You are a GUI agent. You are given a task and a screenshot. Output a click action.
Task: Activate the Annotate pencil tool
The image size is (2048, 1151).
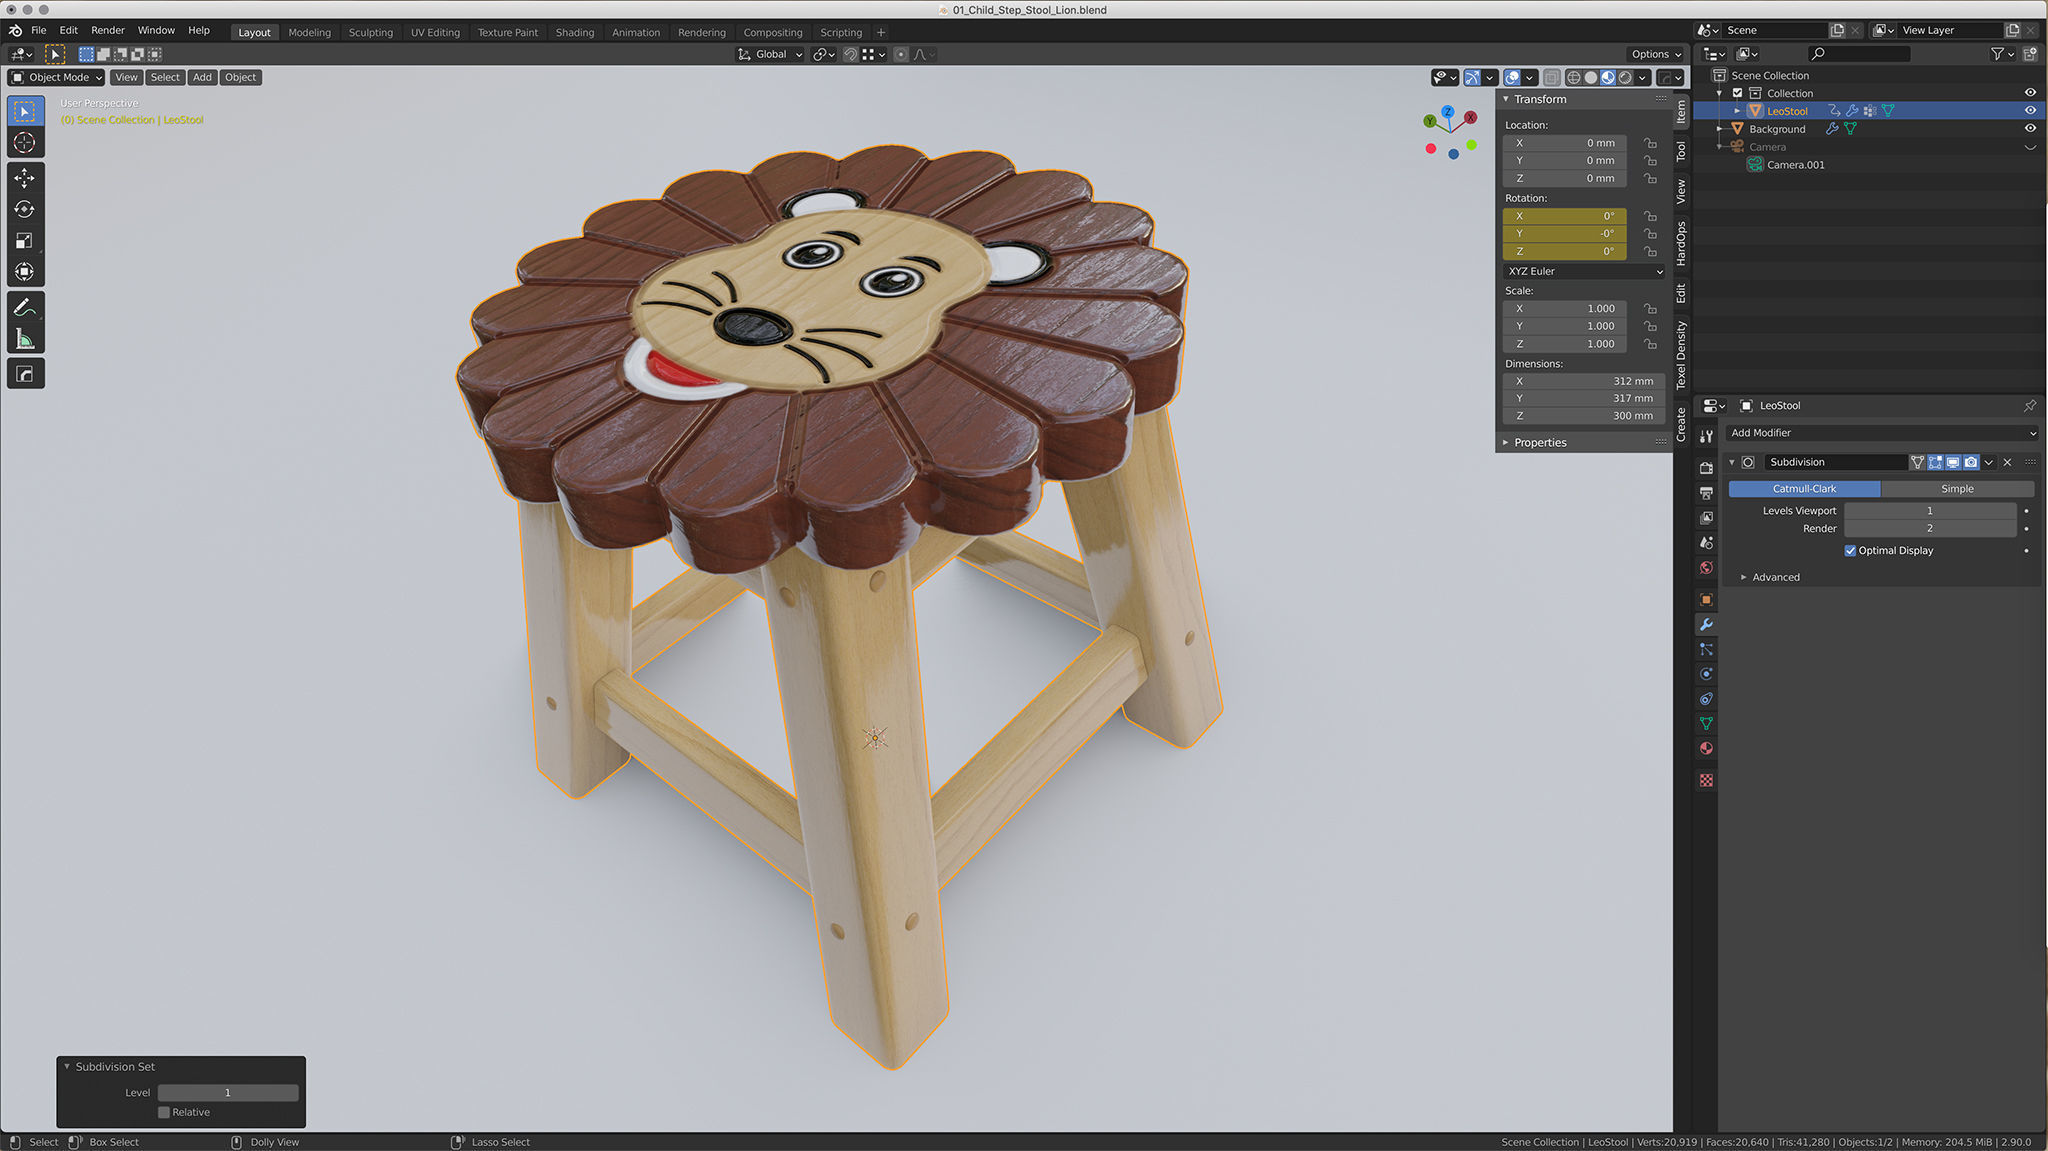(25, 308)
